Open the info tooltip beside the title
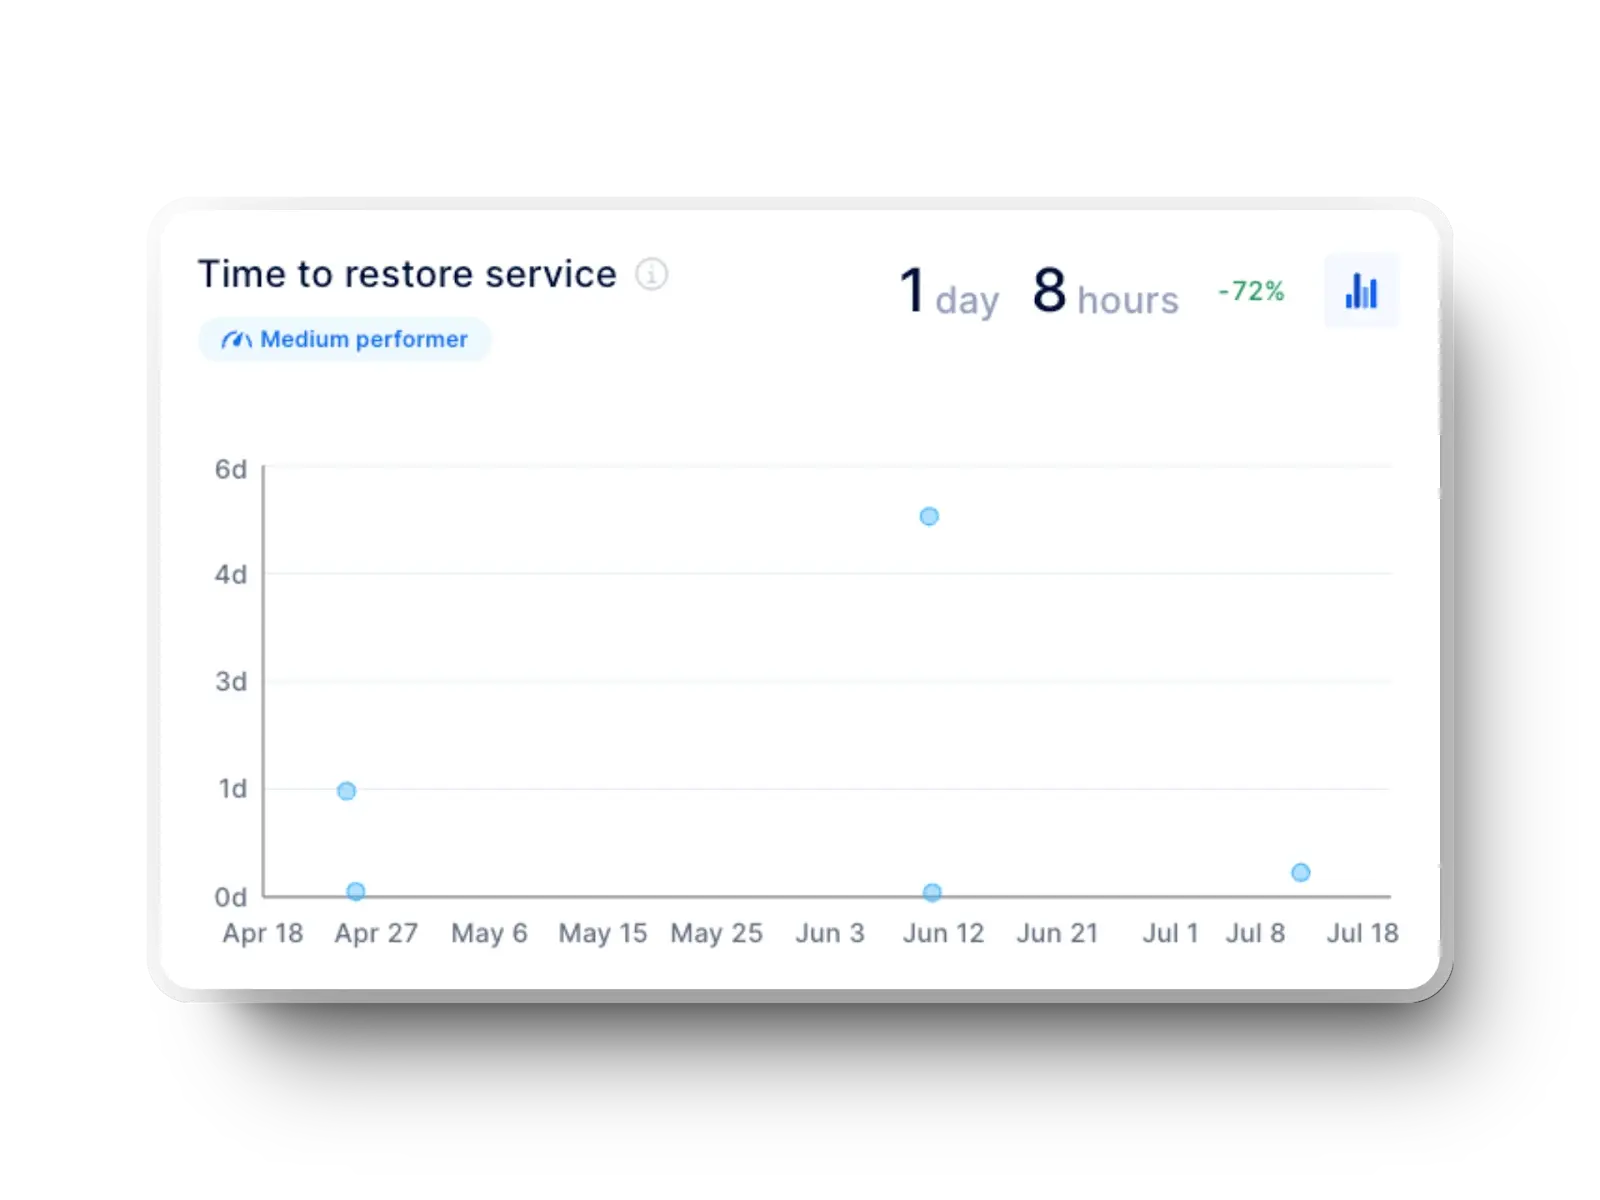 653,275
